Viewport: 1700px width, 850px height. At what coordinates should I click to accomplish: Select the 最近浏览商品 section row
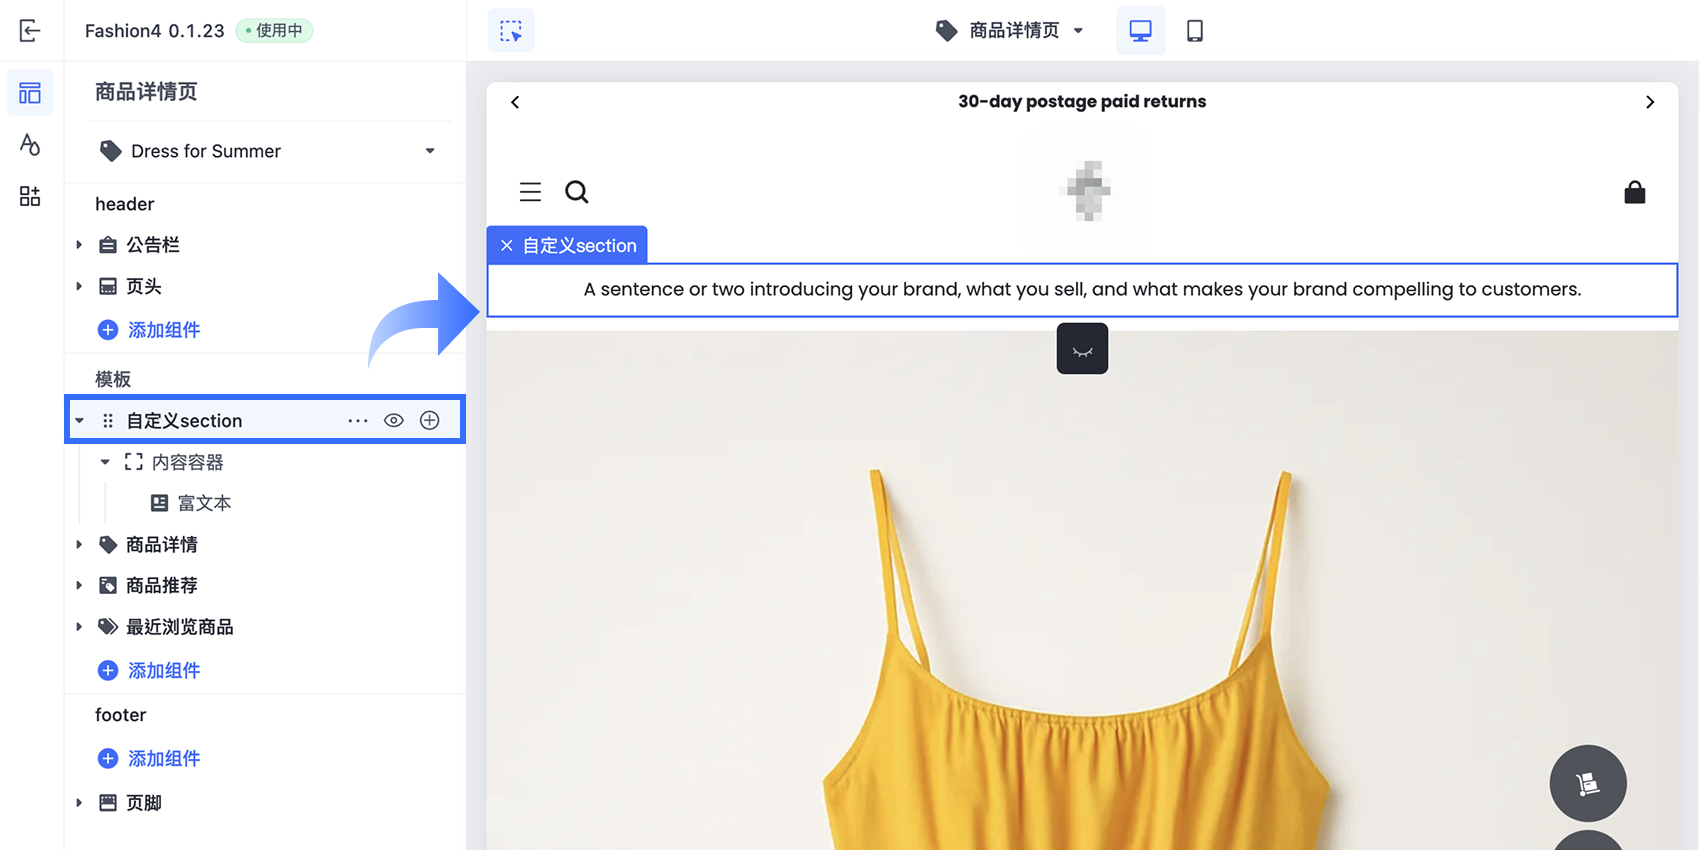(265, 627)
